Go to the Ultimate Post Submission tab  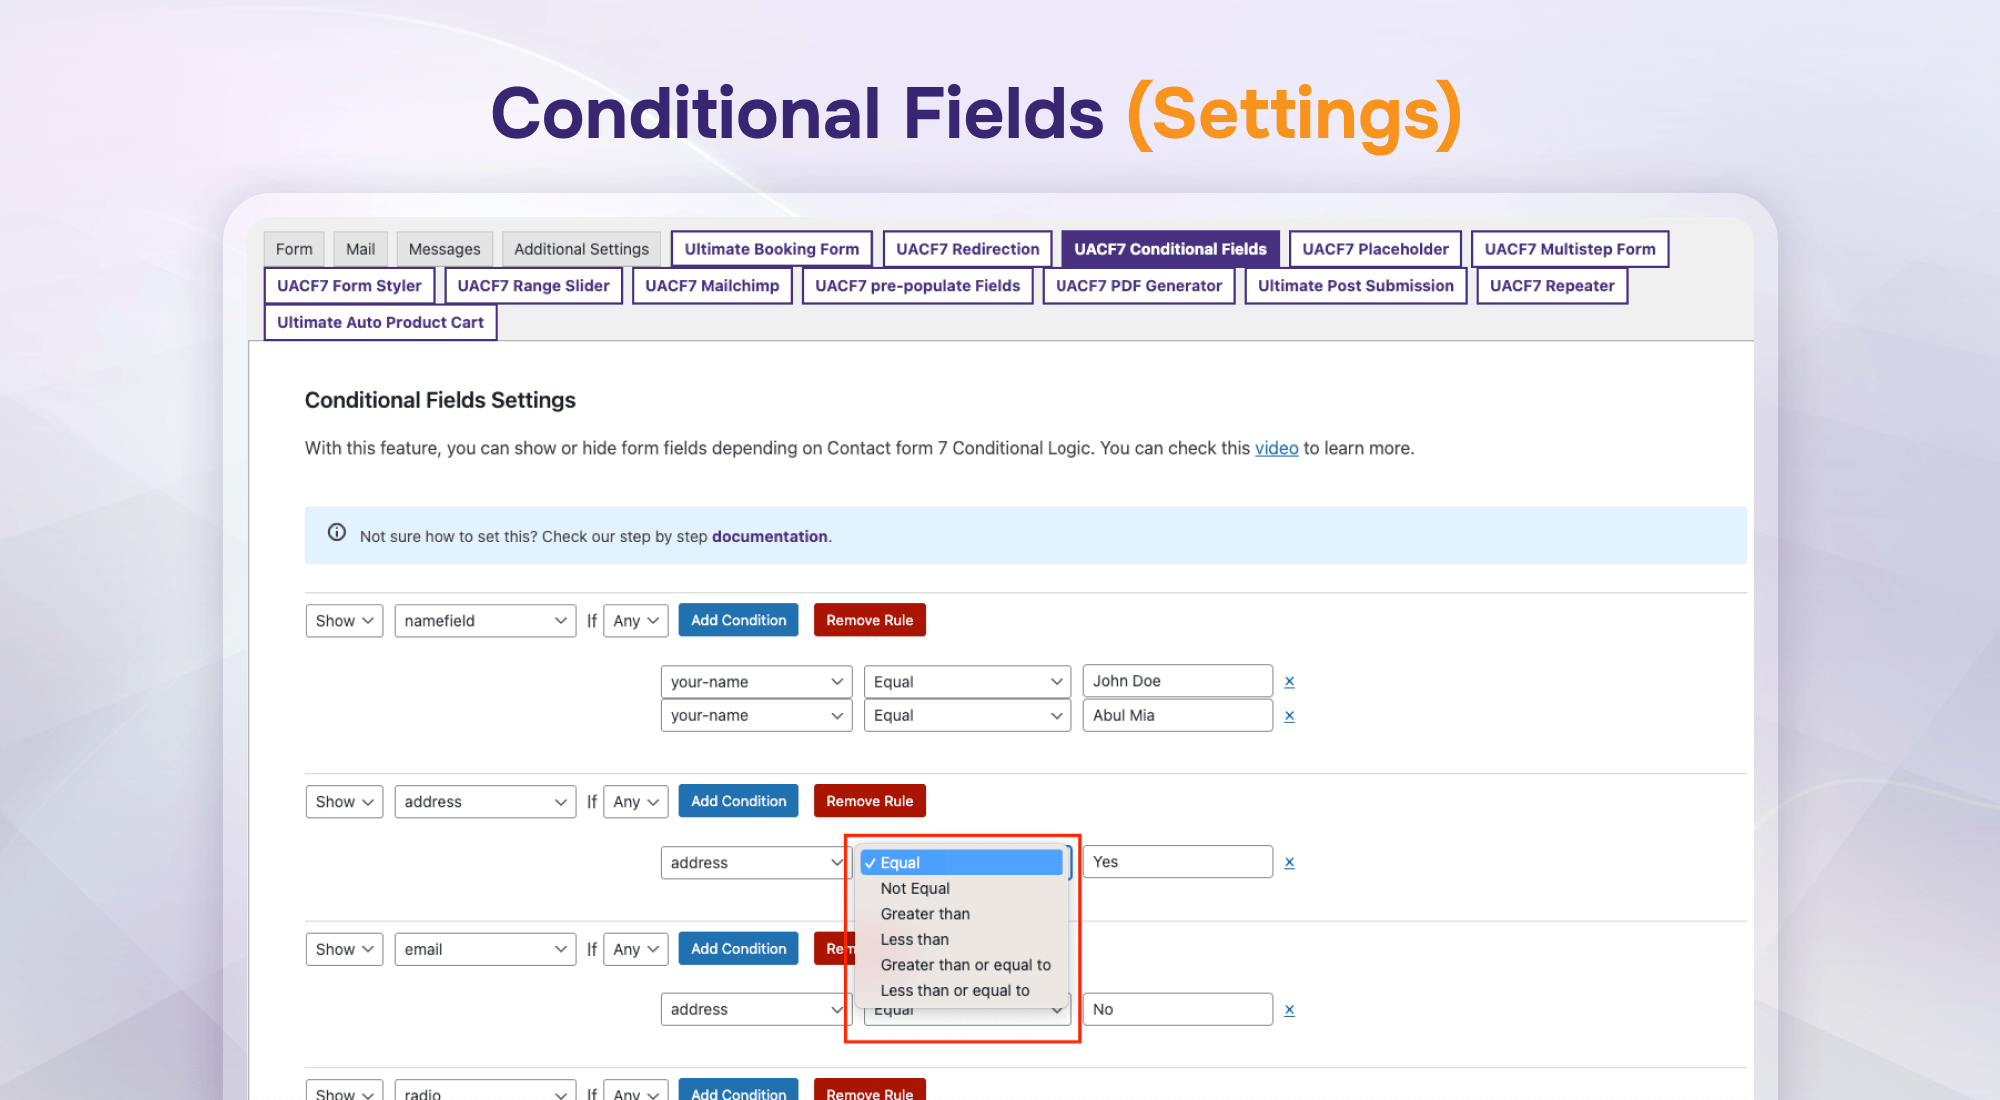pyautogui.click(x=1355, y=286)
